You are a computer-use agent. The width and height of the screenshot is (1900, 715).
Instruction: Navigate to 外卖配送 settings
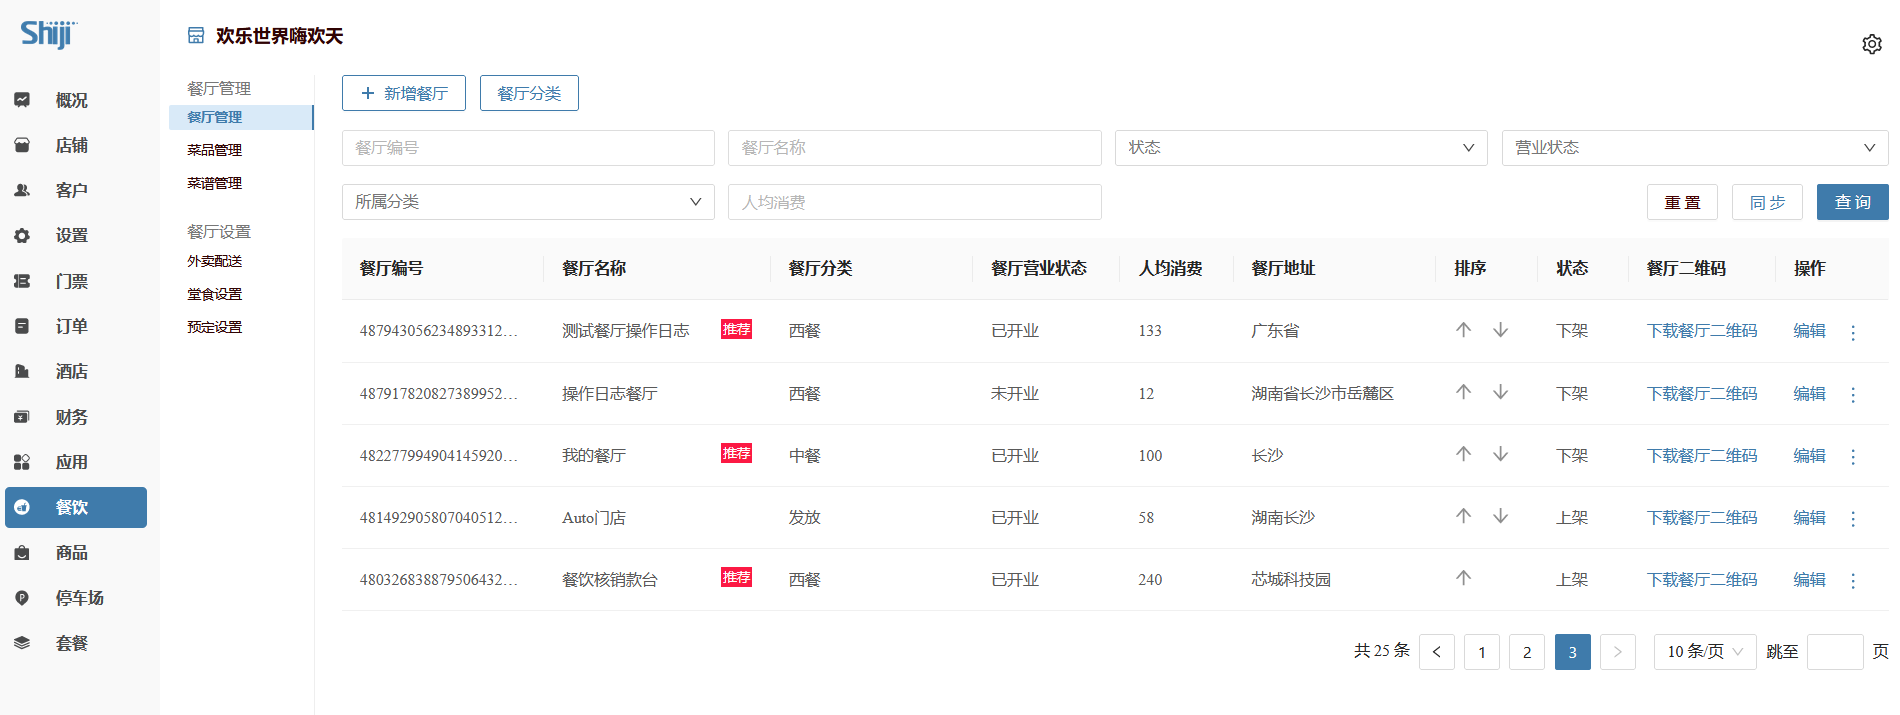[215, 261]
